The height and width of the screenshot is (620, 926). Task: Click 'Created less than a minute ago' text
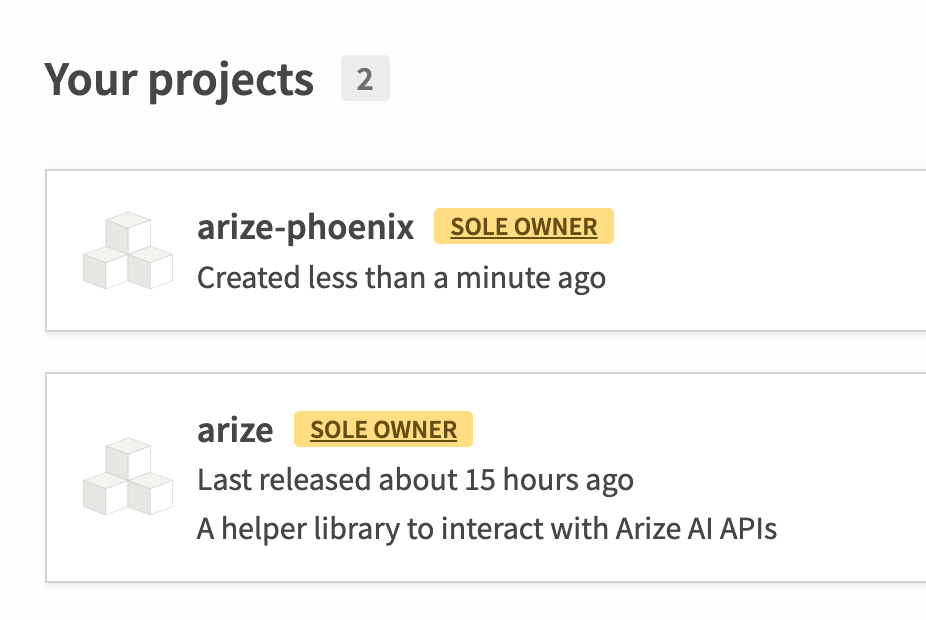click(401, 277)
